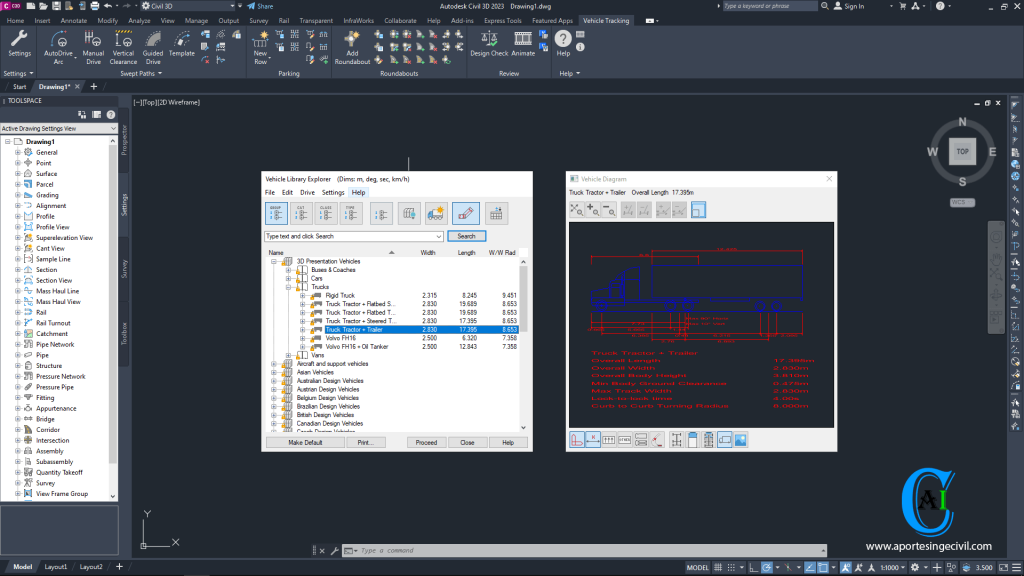
Task: Click the Search button
Action: [466, 236]
